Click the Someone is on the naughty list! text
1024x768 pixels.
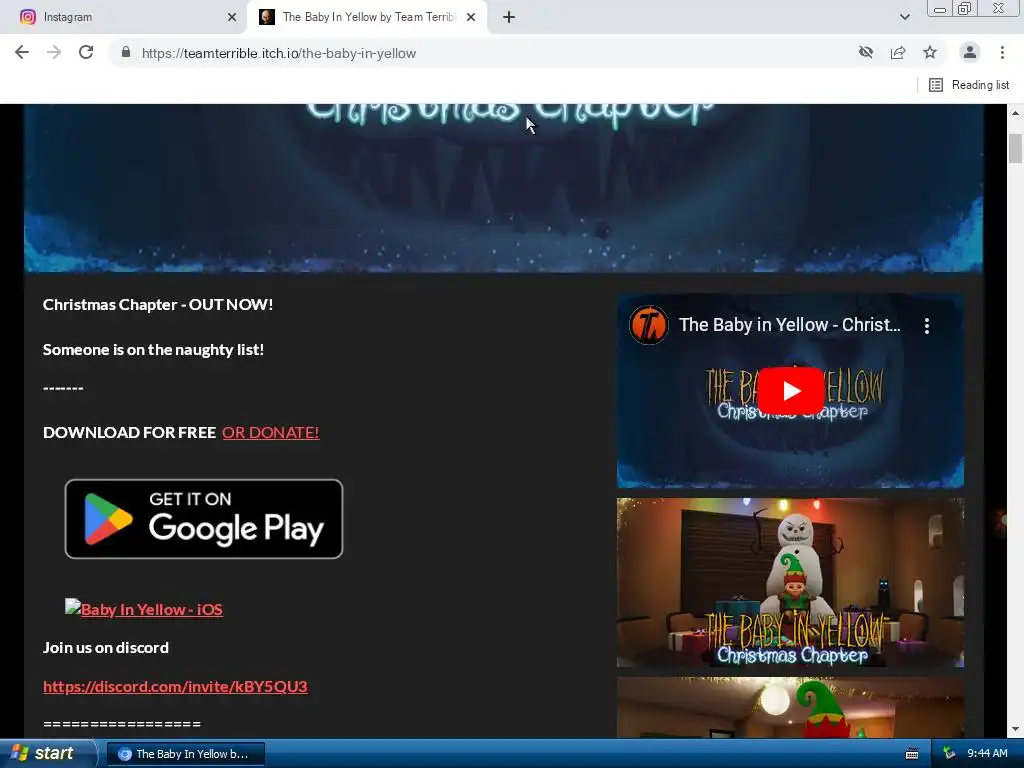[x=153, y=350]
